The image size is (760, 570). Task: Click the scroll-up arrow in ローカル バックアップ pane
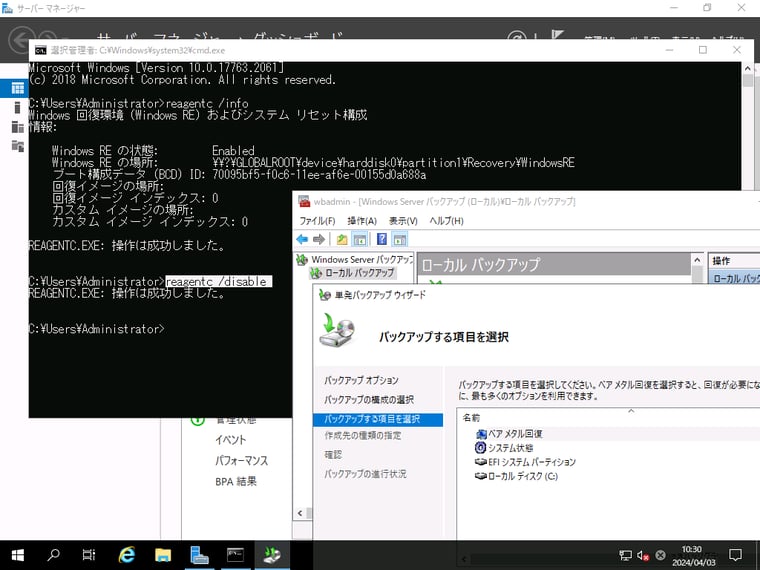(697, 260)
